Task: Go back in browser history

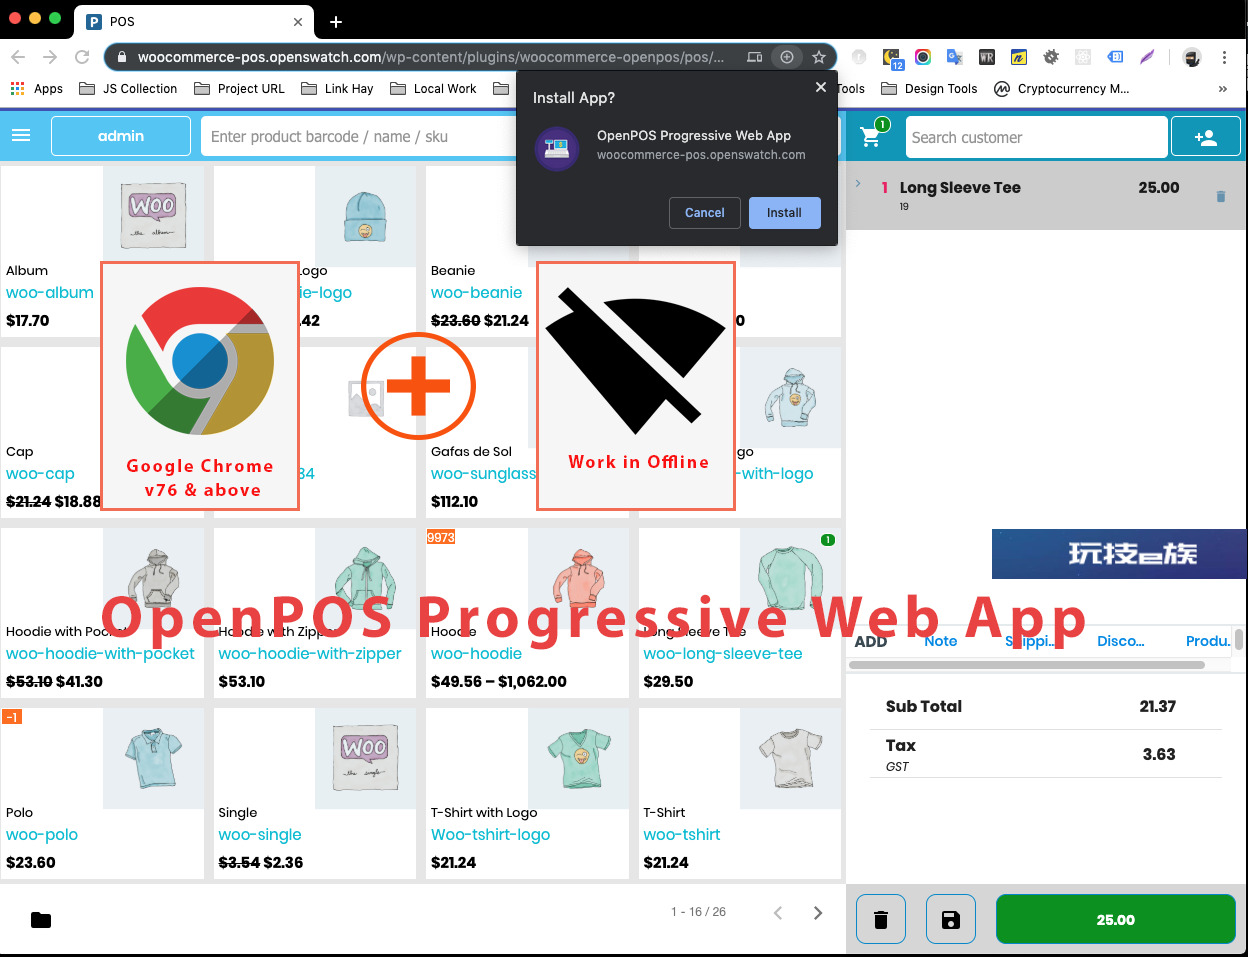Action: [x=18, y=57]
